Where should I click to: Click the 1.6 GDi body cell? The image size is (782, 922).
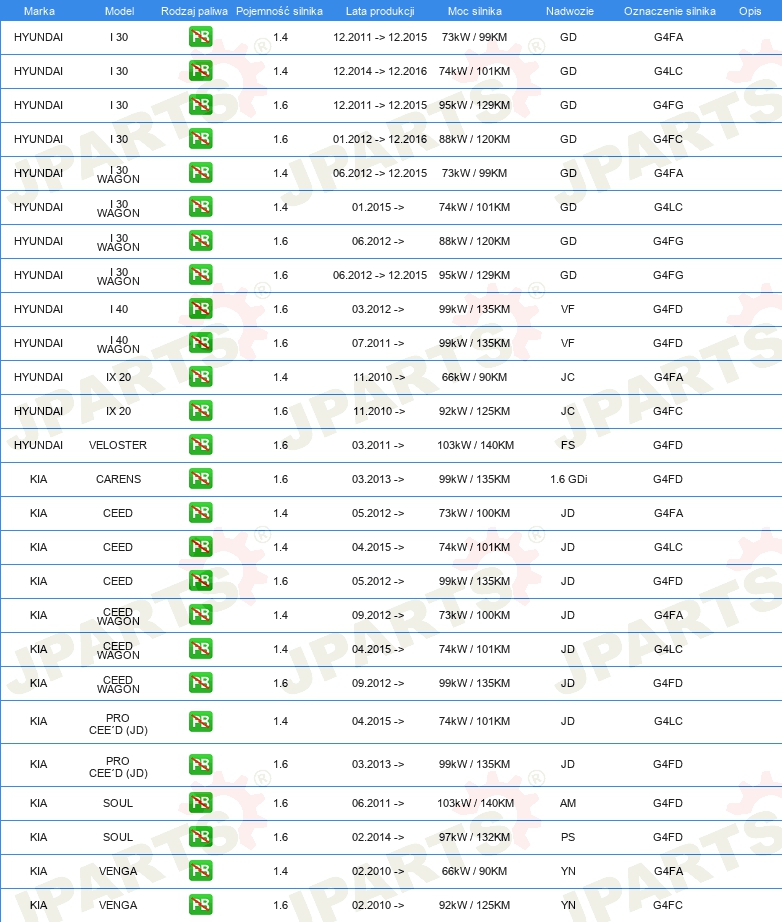[x=569, y=479]
